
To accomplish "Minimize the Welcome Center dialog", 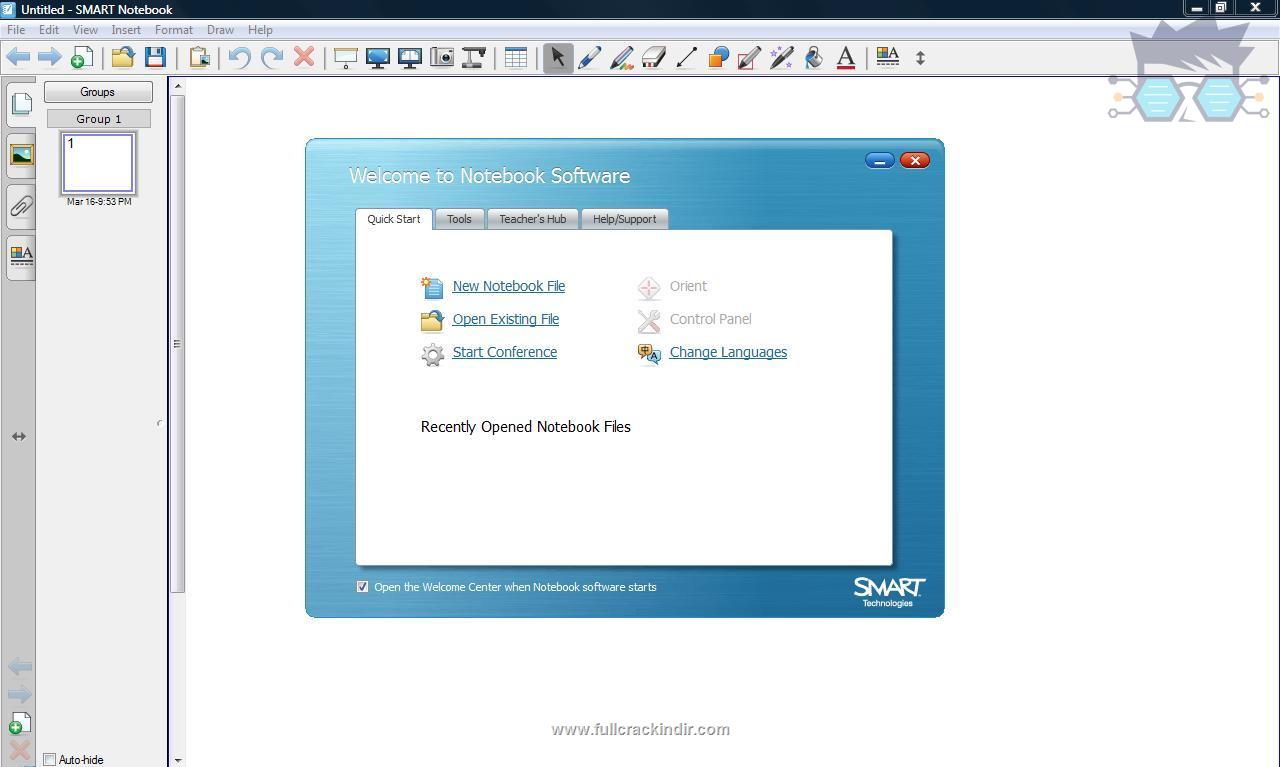I will point(880,161).
